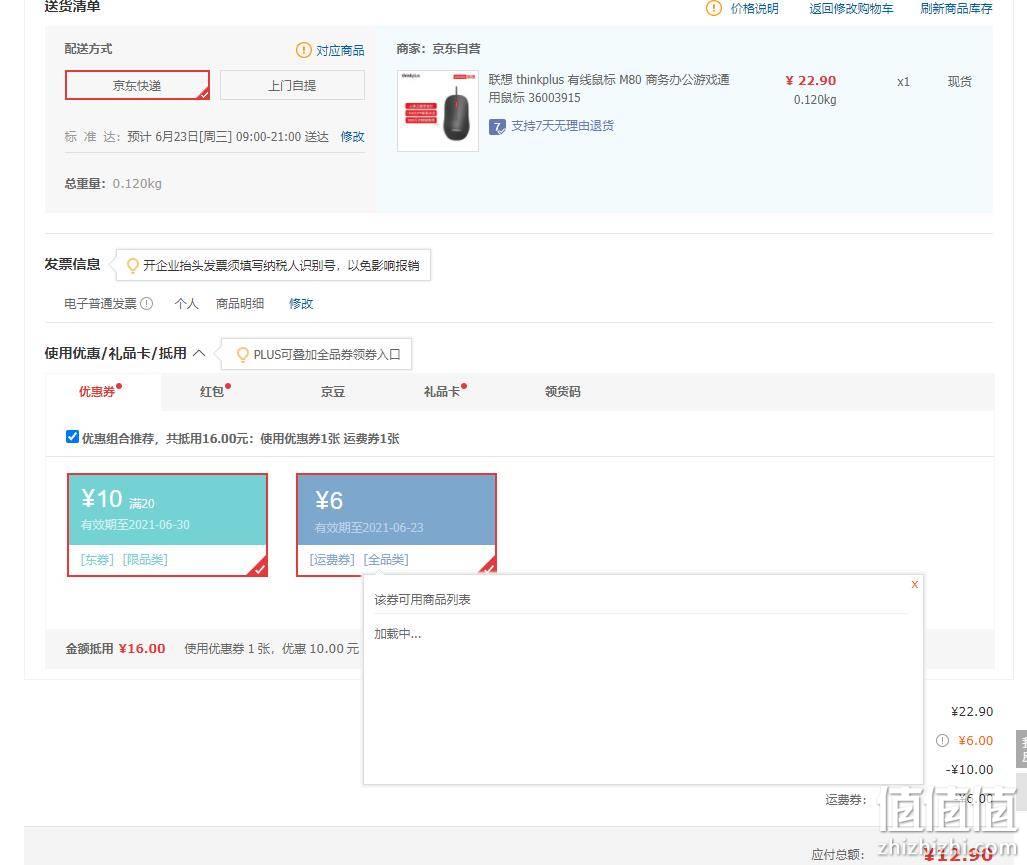1027x865 pixels.
Task: Click the 现货 stock status
Action: 960,81
